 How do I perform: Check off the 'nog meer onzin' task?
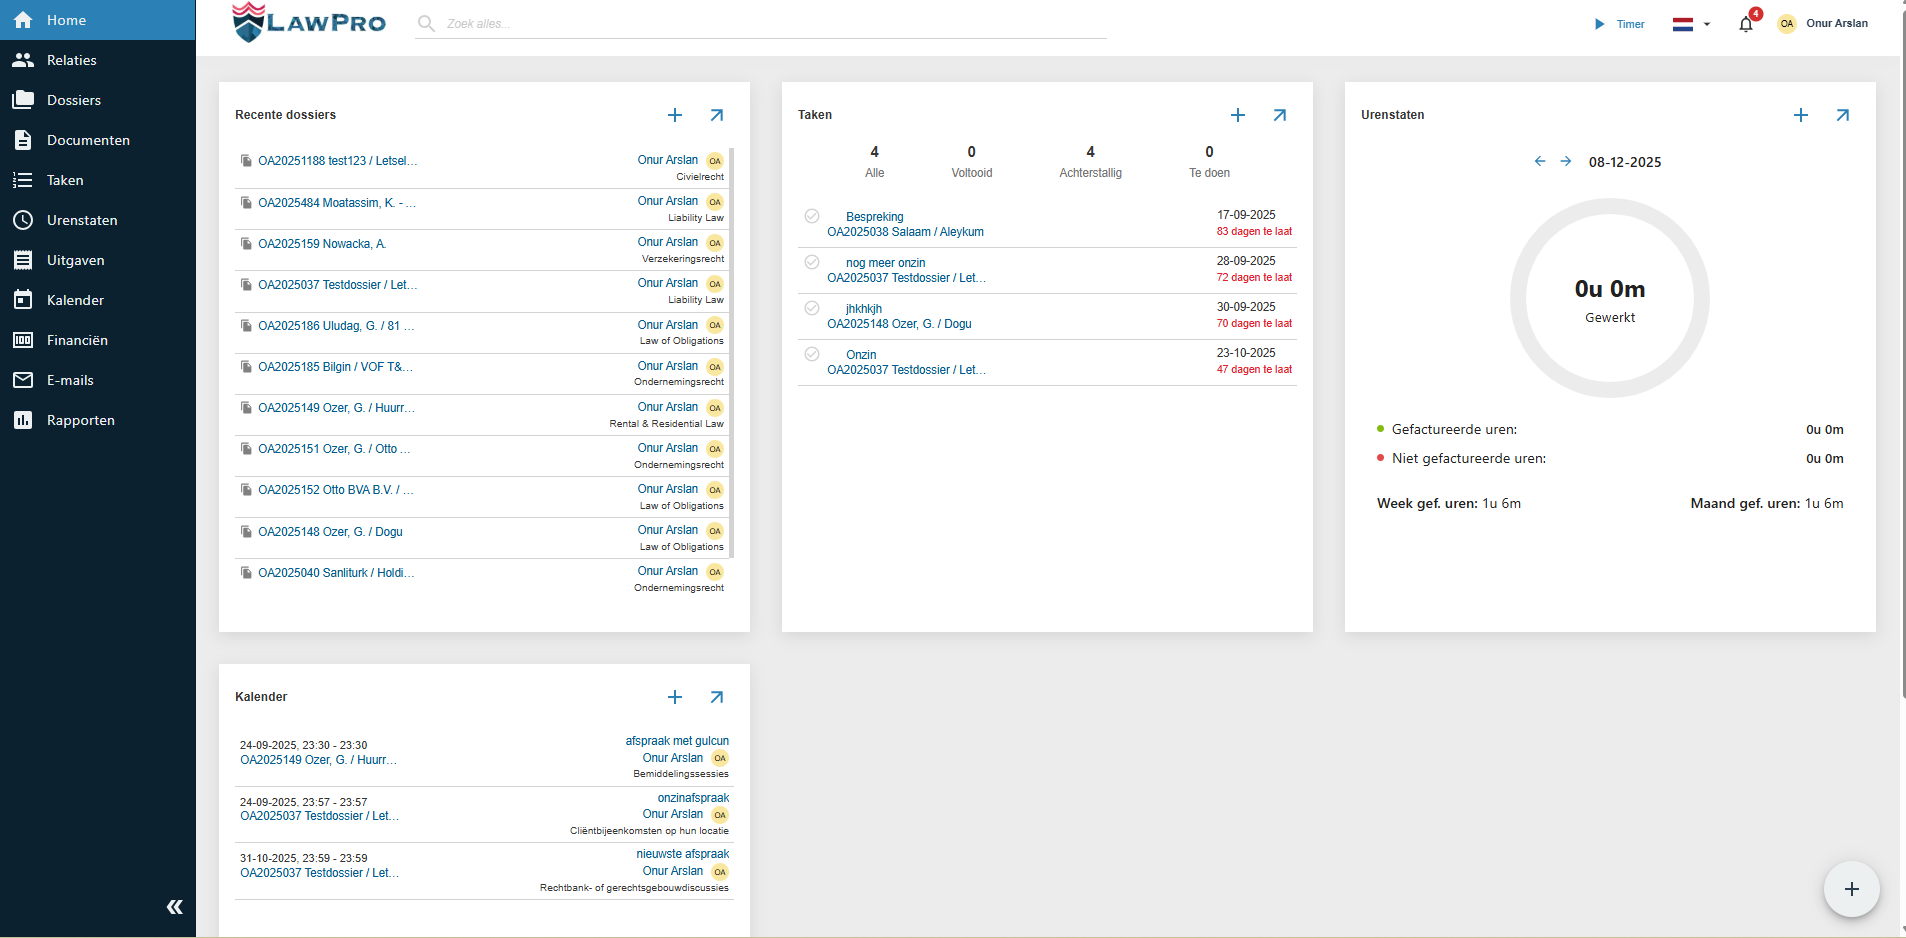[812, 262]
